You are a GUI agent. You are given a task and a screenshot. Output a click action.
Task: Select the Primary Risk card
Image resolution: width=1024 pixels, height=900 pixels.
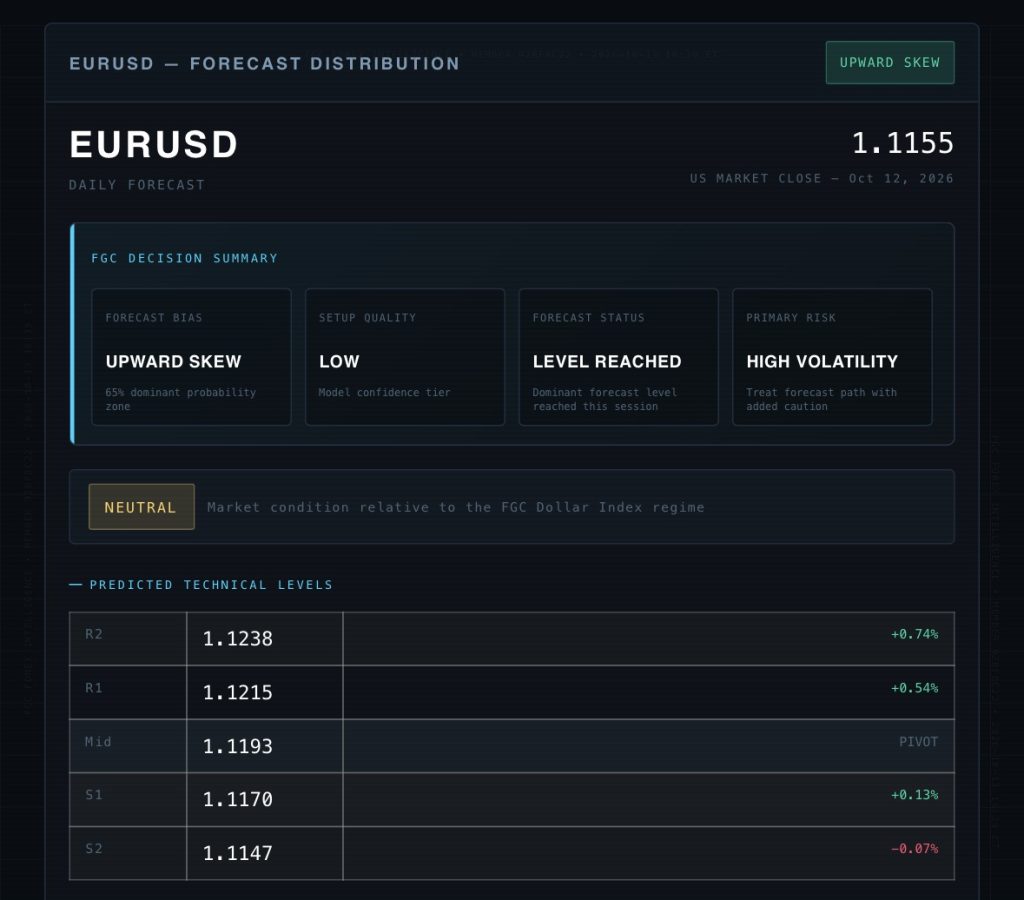point(832,357)
